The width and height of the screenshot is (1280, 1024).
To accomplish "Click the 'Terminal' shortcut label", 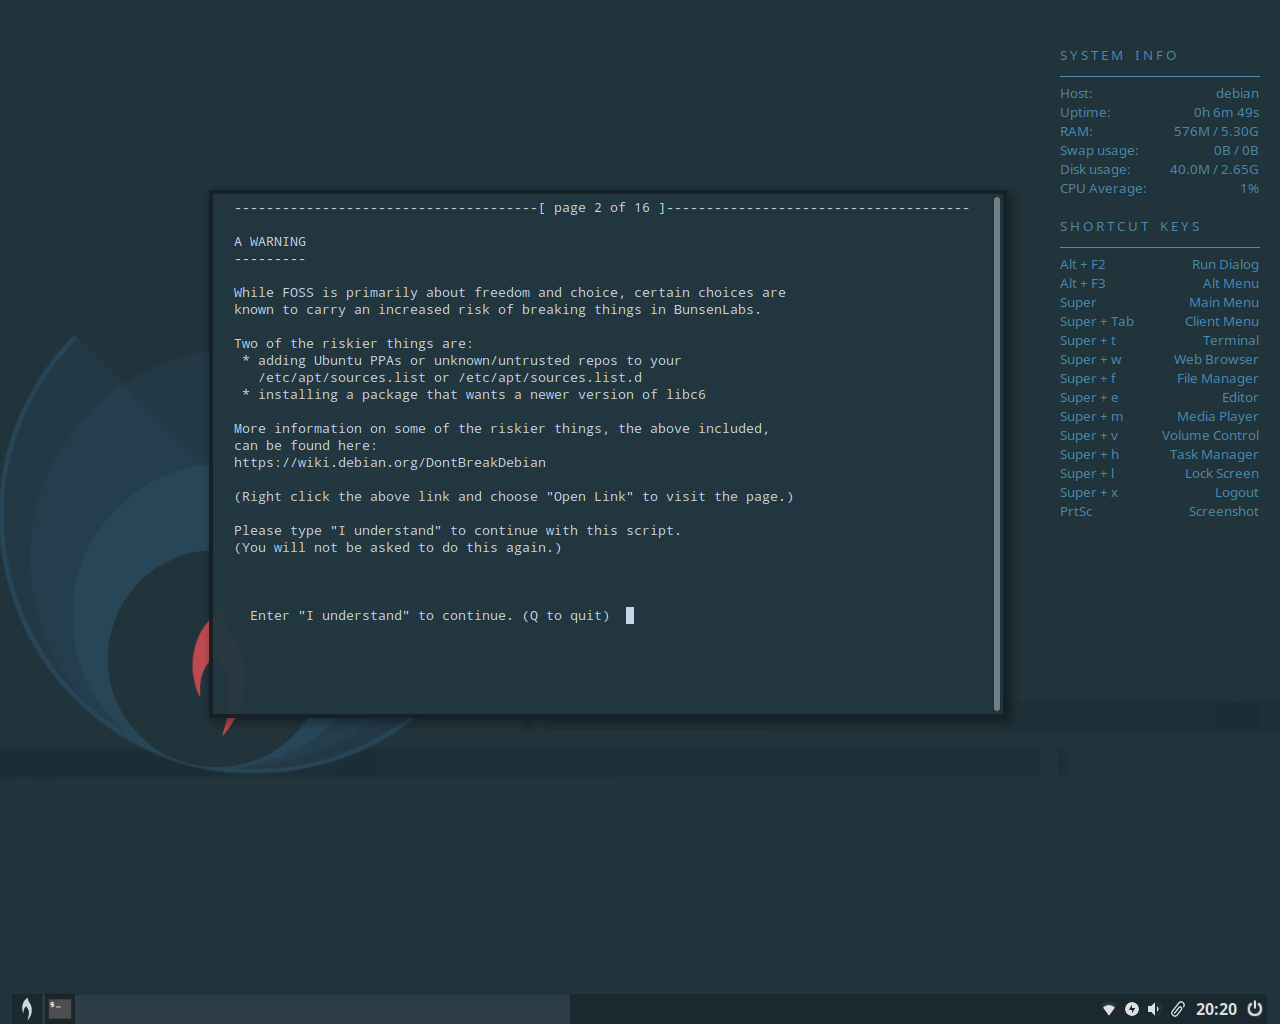I will pyautogui.click(x=1231, y=340).
